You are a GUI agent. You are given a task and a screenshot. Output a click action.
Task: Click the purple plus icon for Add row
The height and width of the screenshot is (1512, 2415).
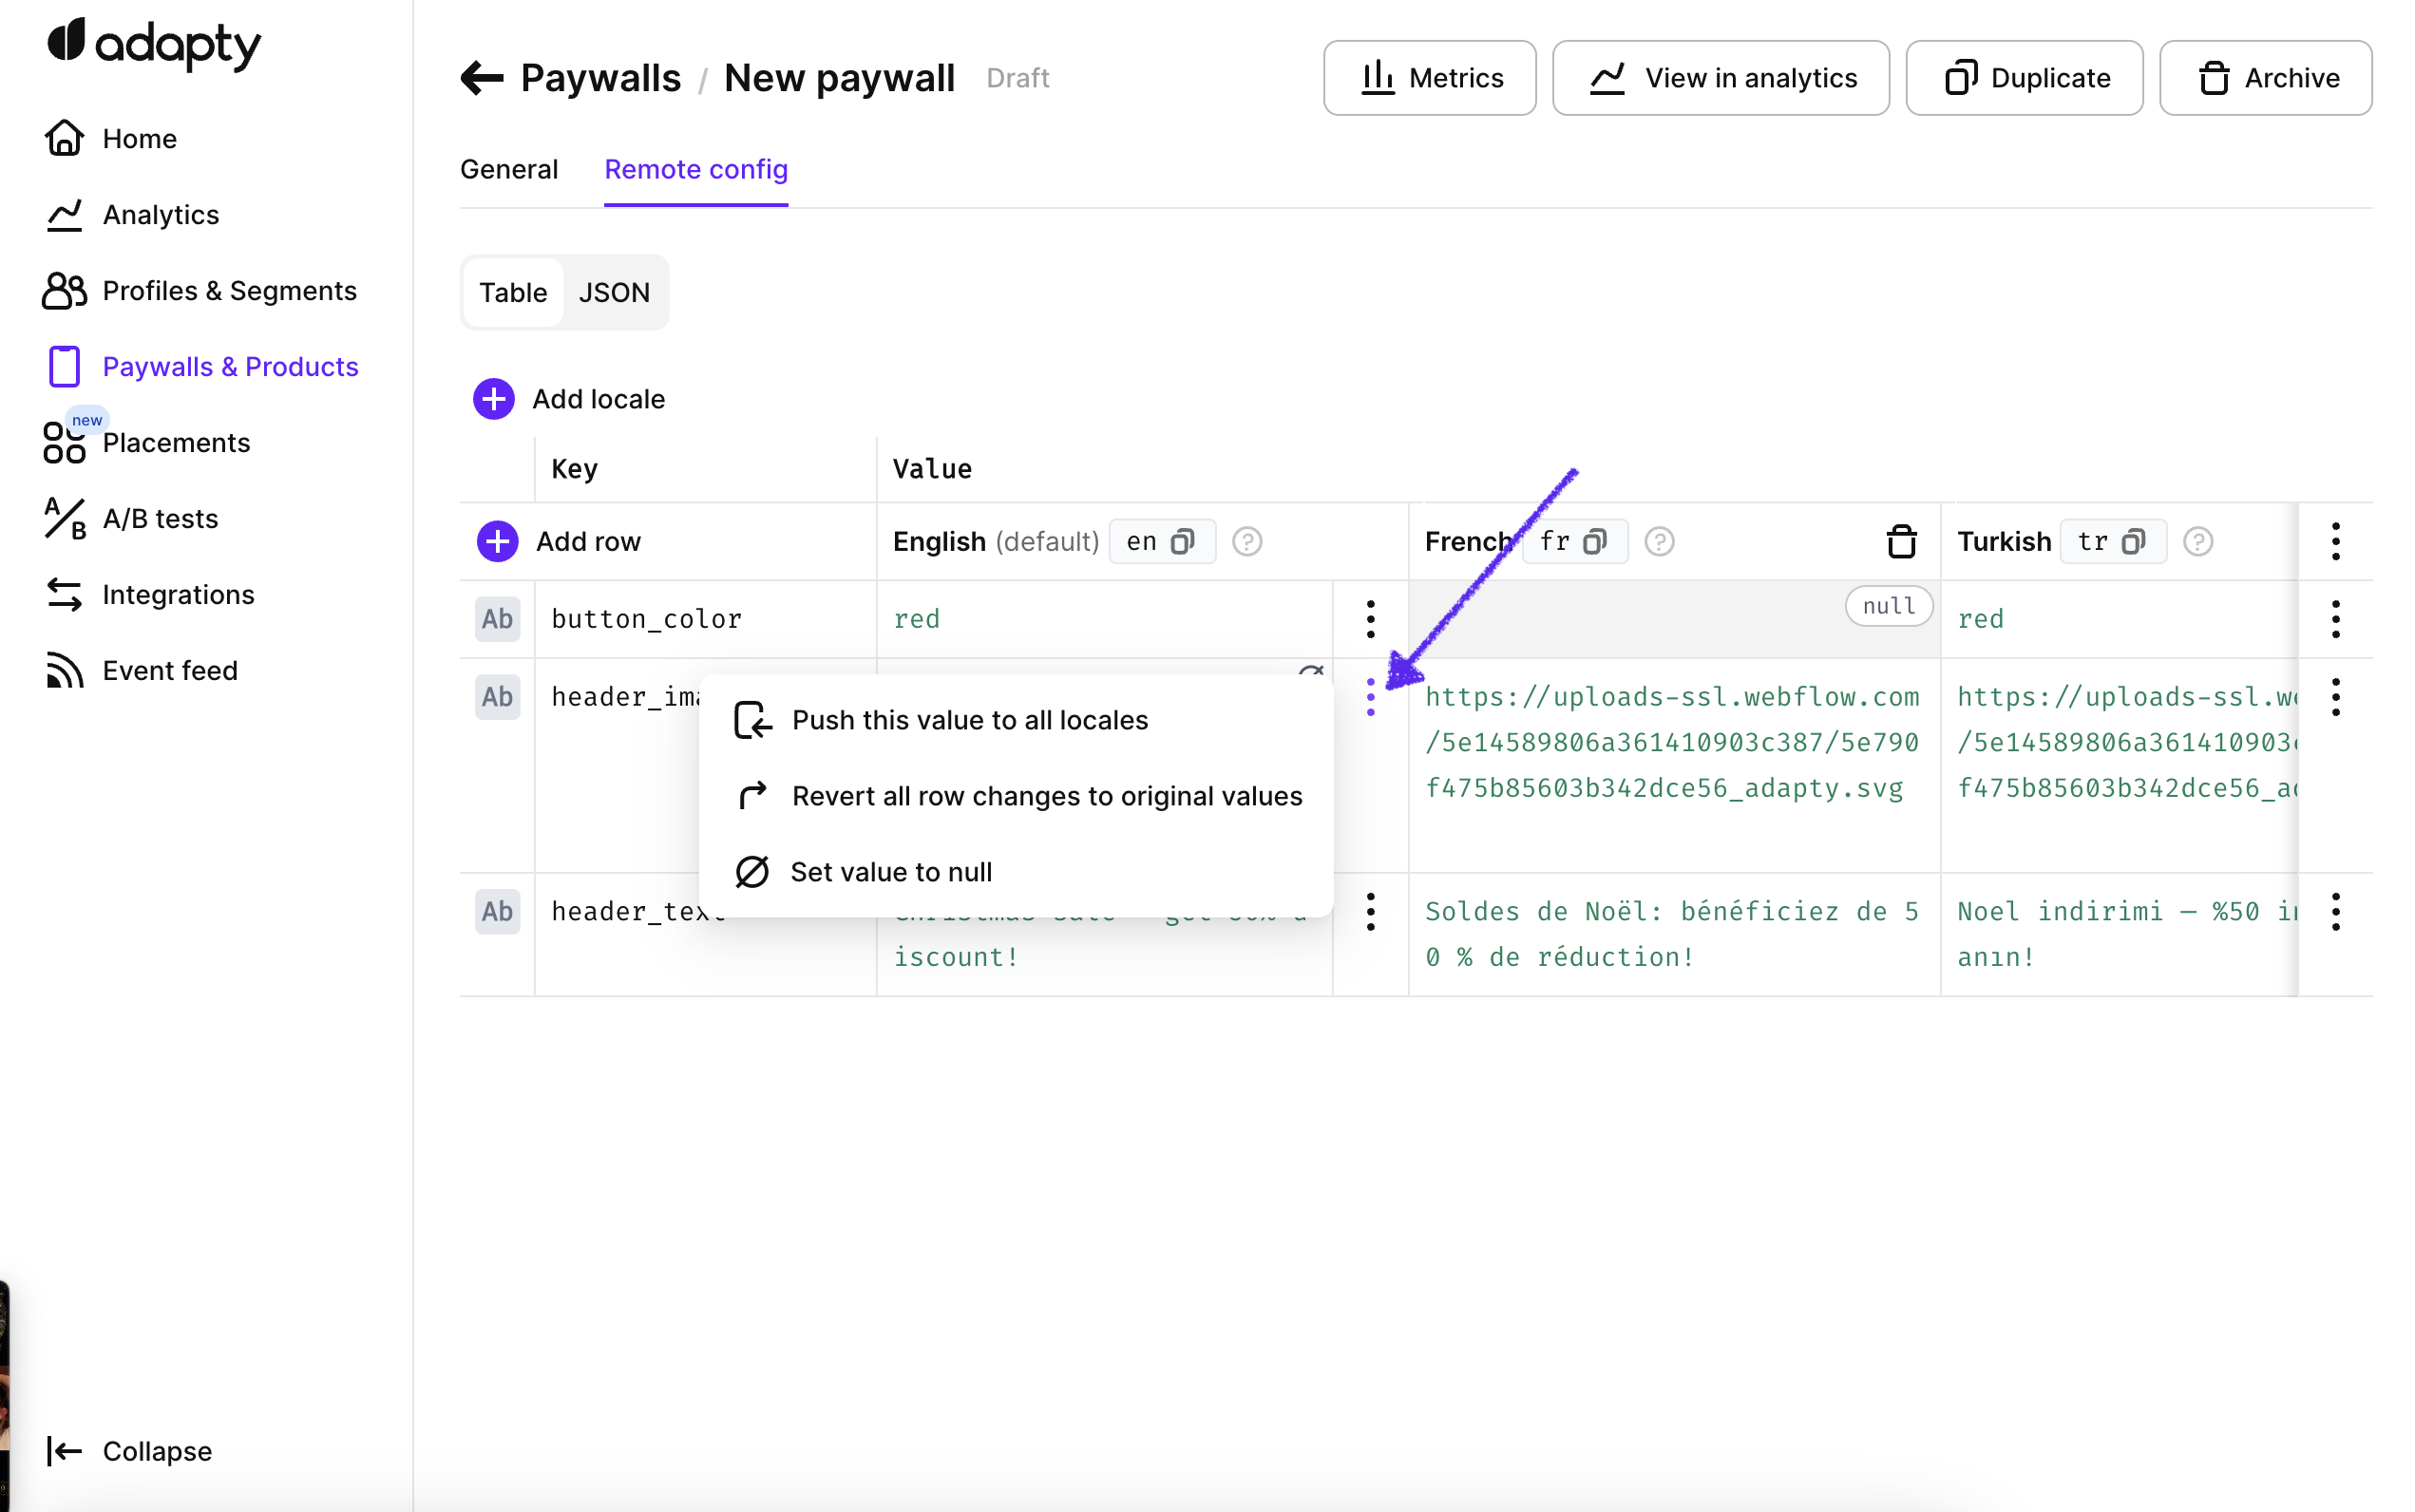click(x=497, y=541)
